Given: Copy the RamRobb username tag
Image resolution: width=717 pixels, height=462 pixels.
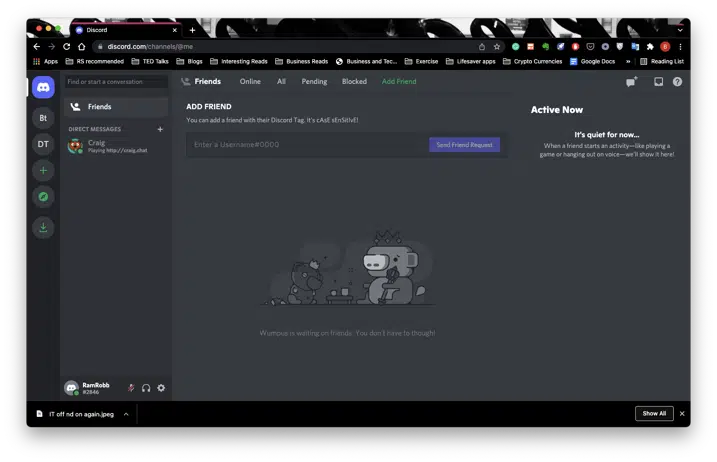Looking at the screenshot, I should click(96, 388).
